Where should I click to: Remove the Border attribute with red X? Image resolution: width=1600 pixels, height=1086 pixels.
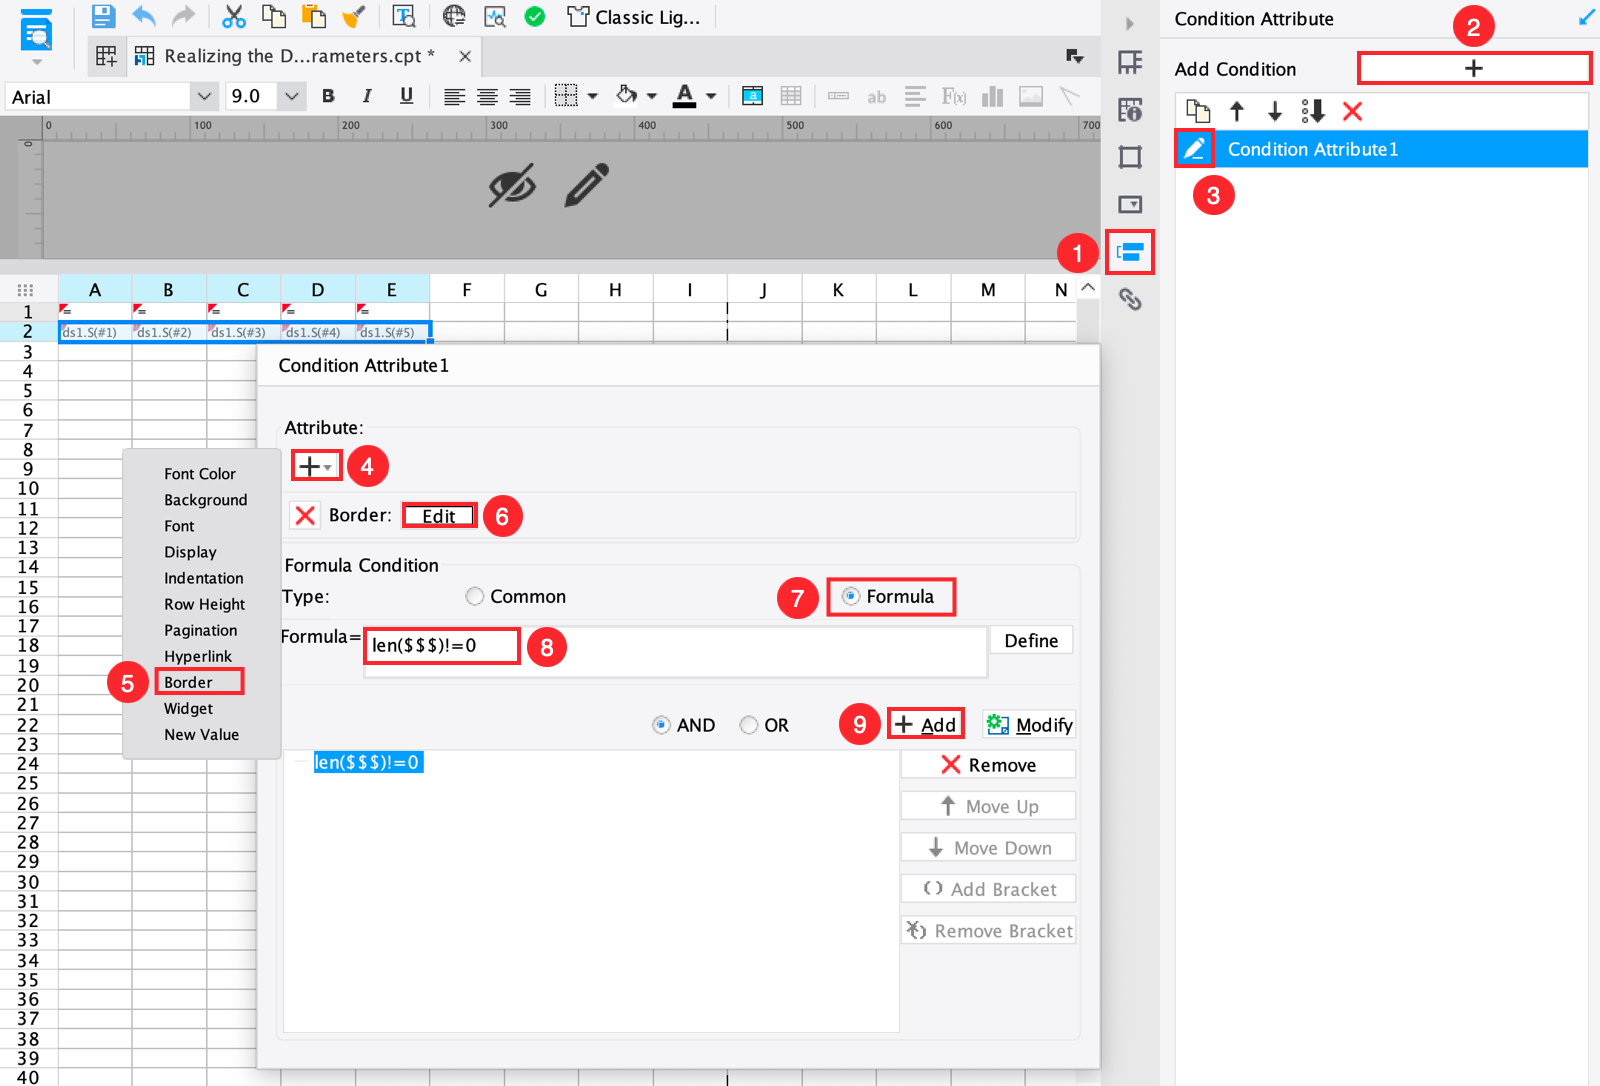tap(305, 515)
